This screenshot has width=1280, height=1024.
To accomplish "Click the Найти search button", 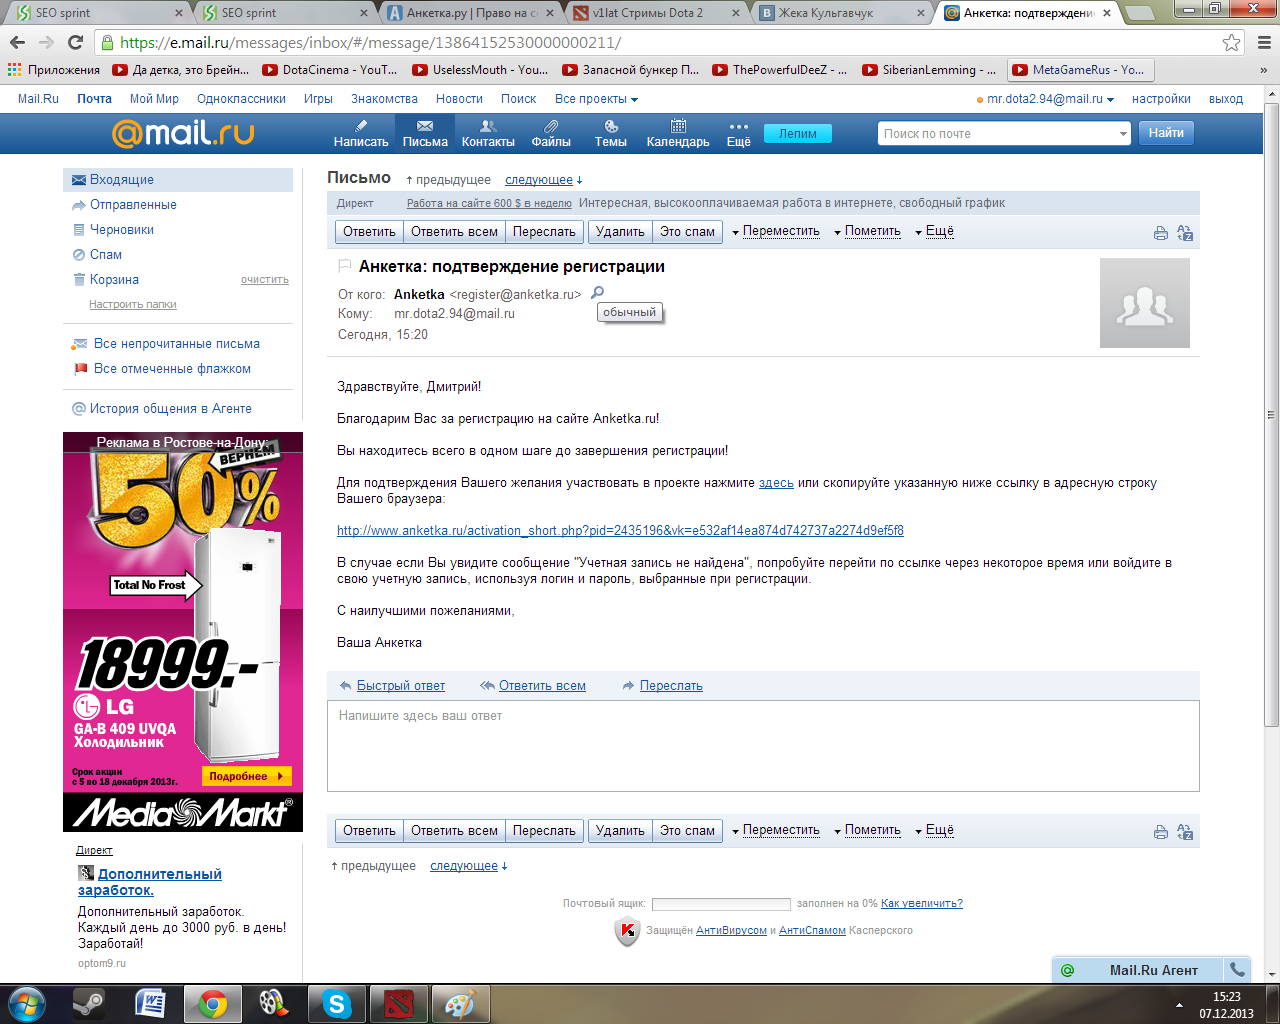I will (x=1166, y=133).
